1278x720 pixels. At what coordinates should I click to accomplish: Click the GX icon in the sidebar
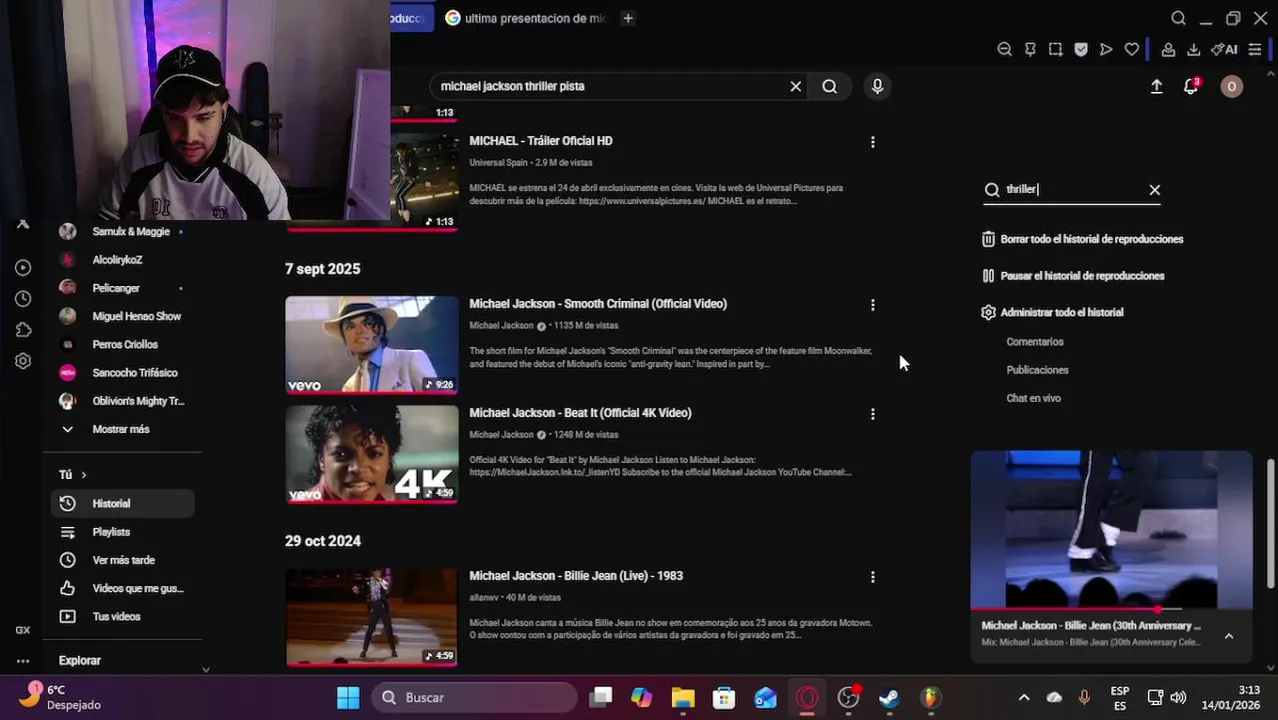pyautogui.click(x=23, y=630)
